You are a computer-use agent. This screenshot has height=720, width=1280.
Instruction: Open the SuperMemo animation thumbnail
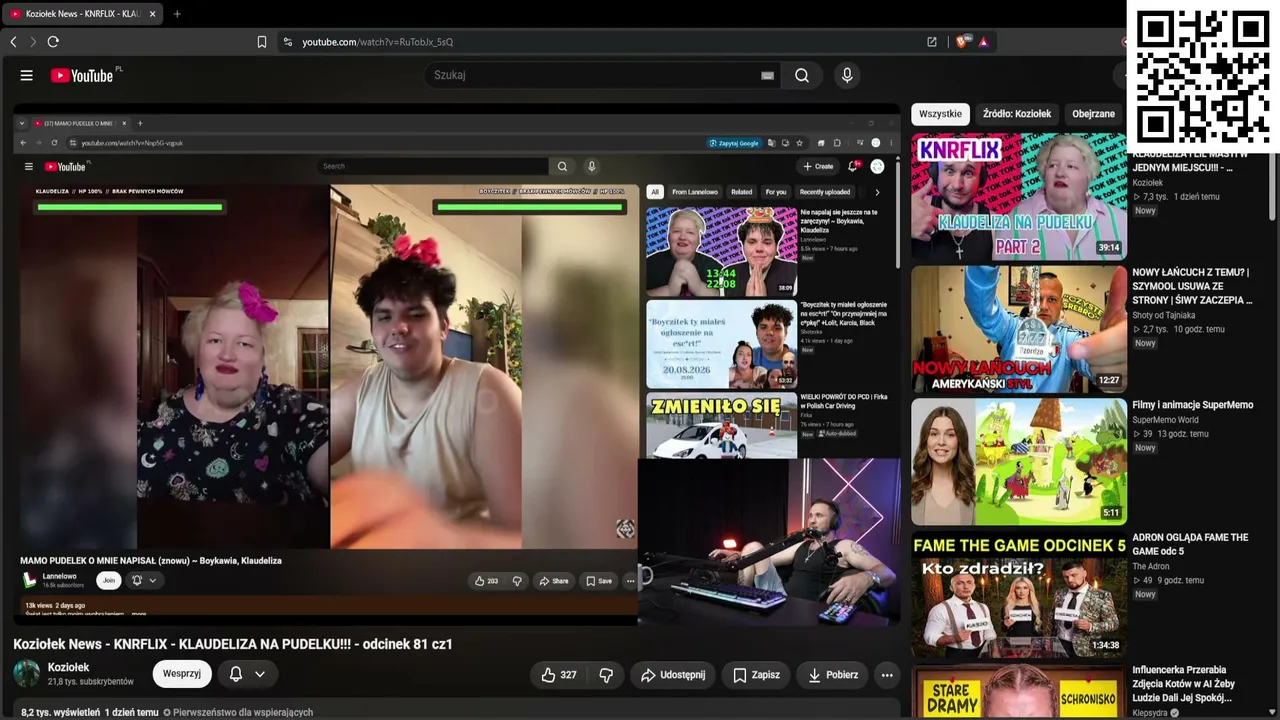pos(1019,462)
